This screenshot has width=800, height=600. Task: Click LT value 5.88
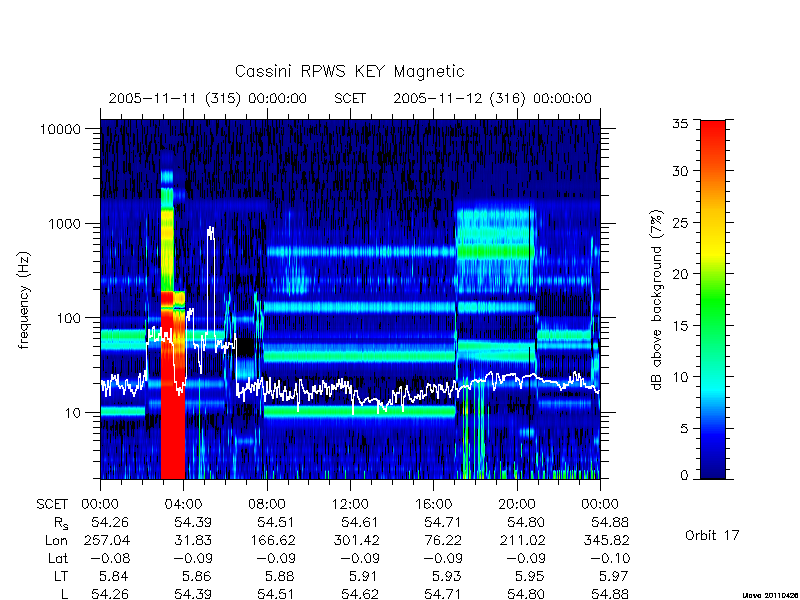pyautogui.click(x=280, y=577)
